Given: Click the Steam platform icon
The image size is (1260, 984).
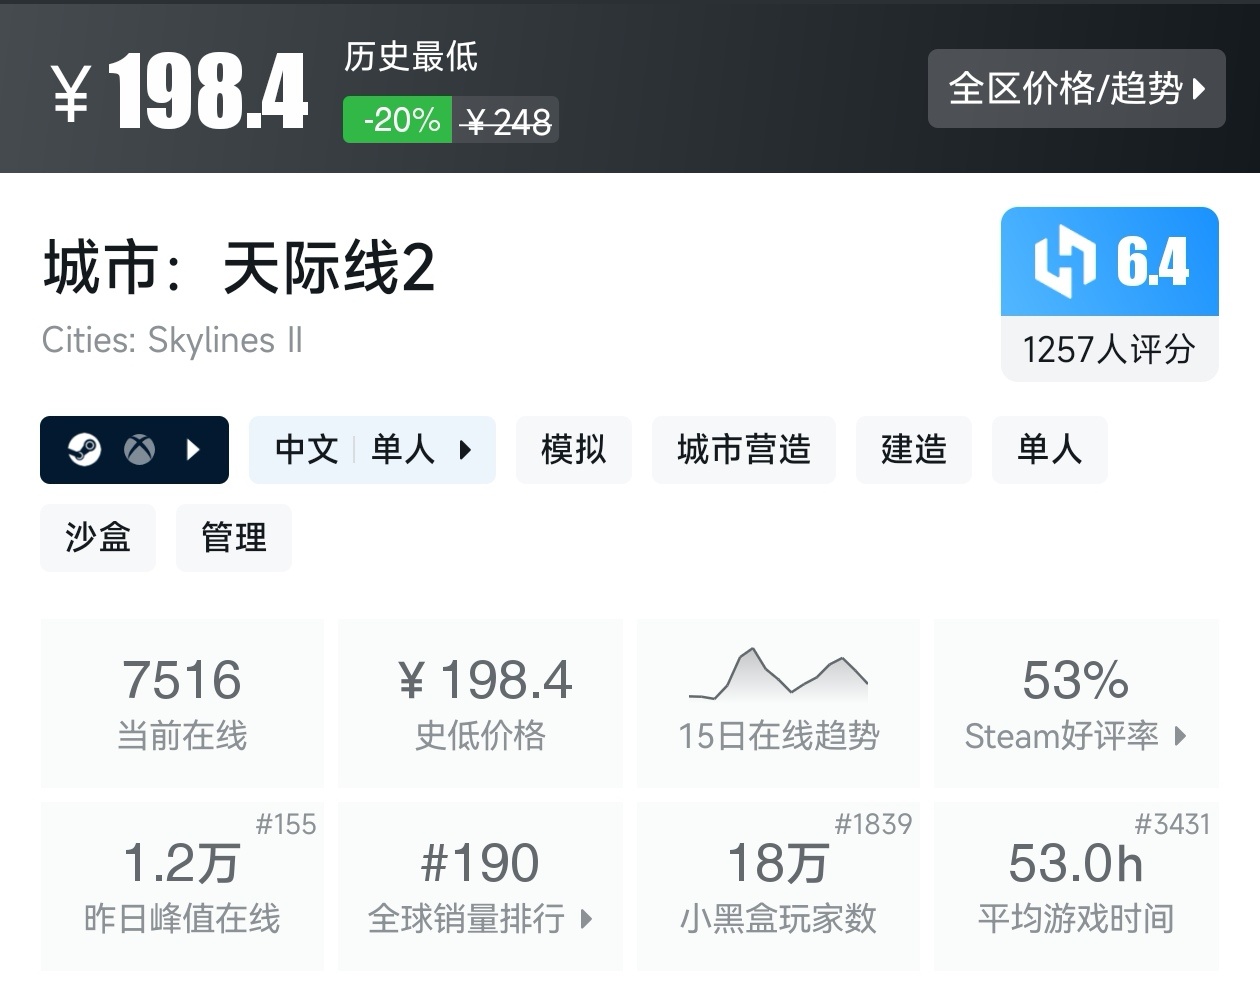Looking at the screenshot, I should 84,450.
